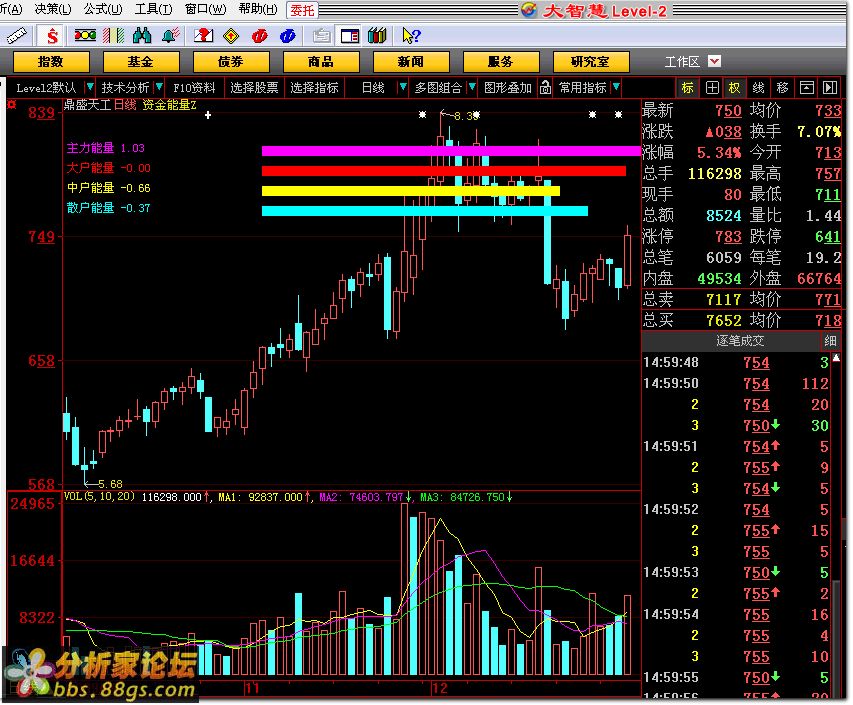Click the small red gear icon by the chart title
This screenshot has width=853, height=705.
point(11,104)
